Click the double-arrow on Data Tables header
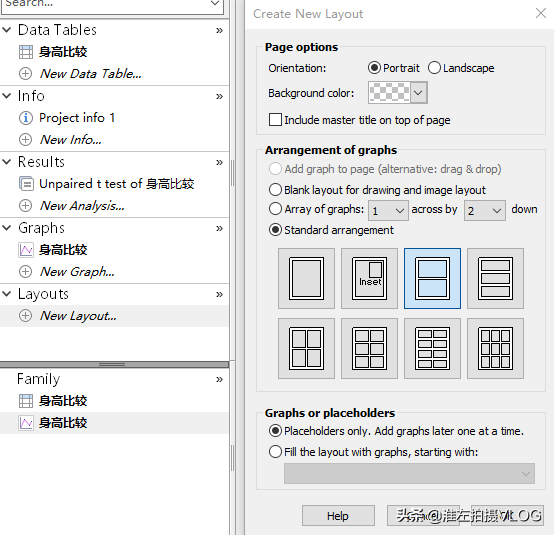This screenshot has width=554, height=535. (219, 30)
